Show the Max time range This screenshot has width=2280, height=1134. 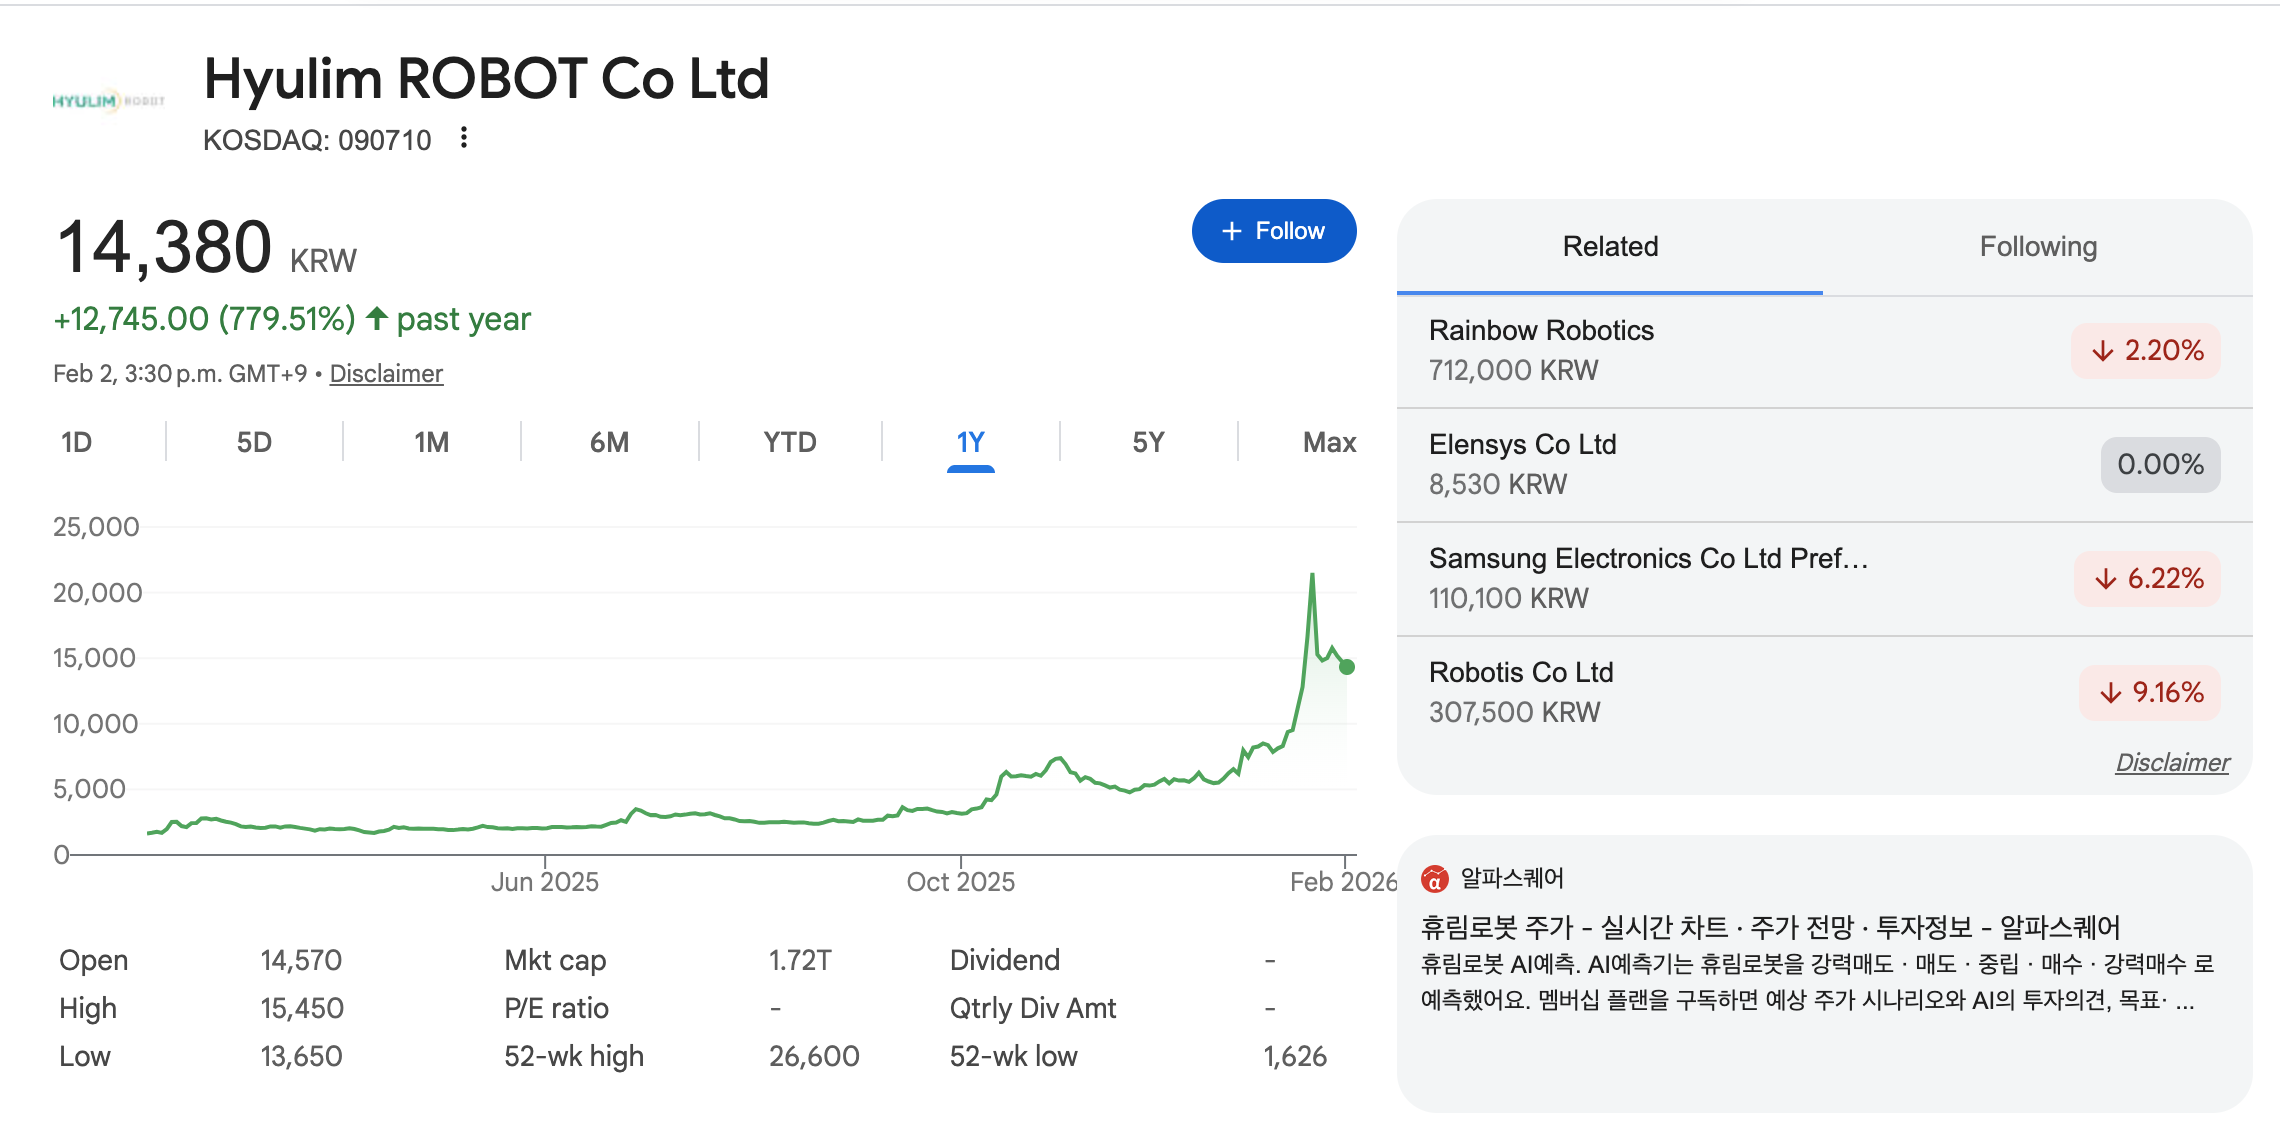pyautogui.click(x=1328, y=442)
